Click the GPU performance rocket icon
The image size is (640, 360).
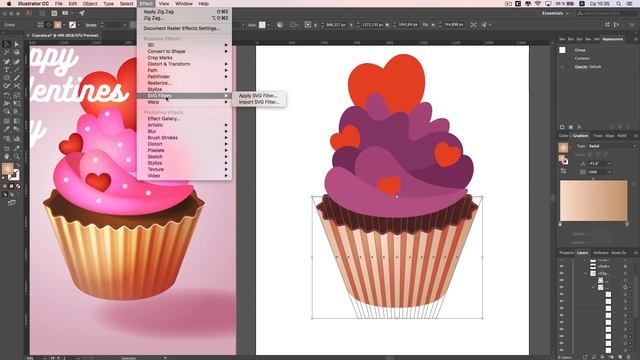tap(82, 13)
